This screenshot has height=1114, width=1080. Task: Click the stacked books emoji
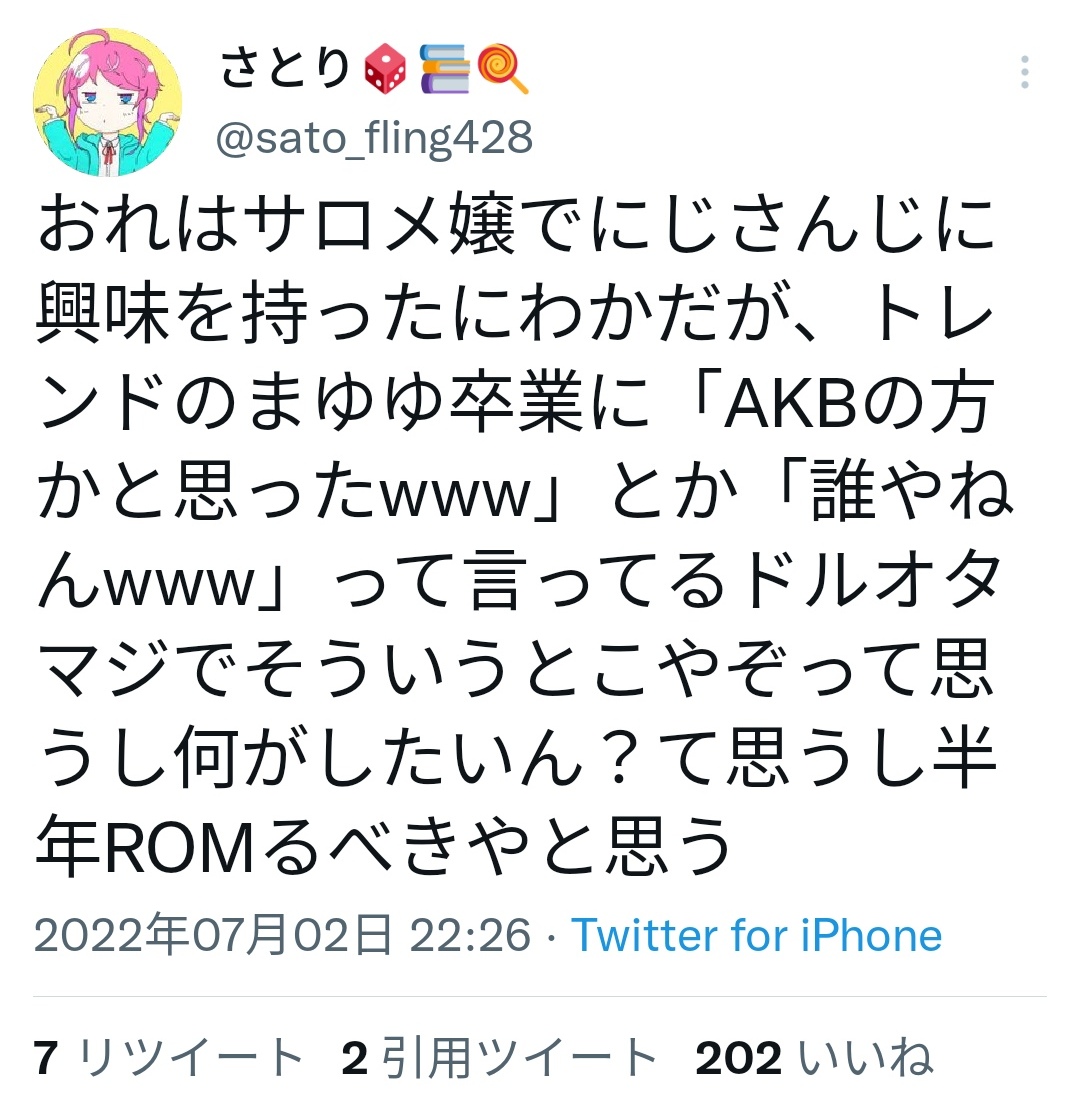pyautogui.click(x=444, y=69)
